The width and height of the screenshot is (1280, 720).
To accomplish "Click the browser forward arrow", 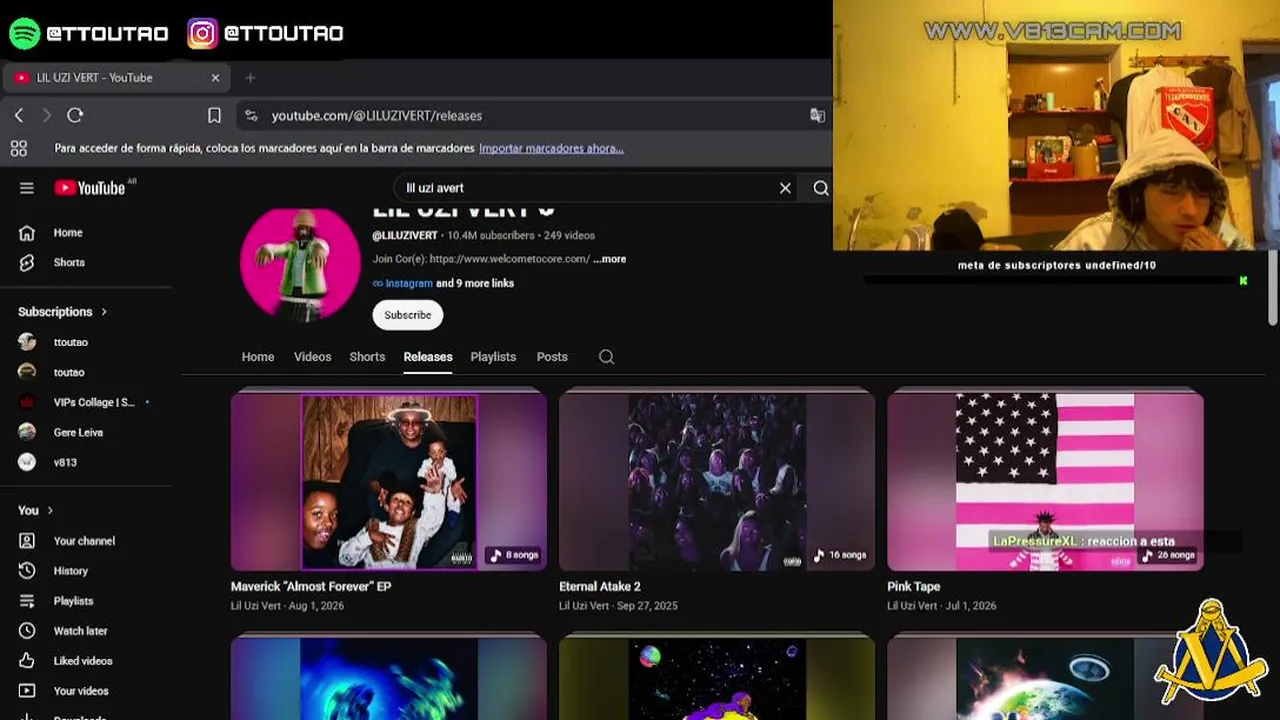I will click(46, 116).
